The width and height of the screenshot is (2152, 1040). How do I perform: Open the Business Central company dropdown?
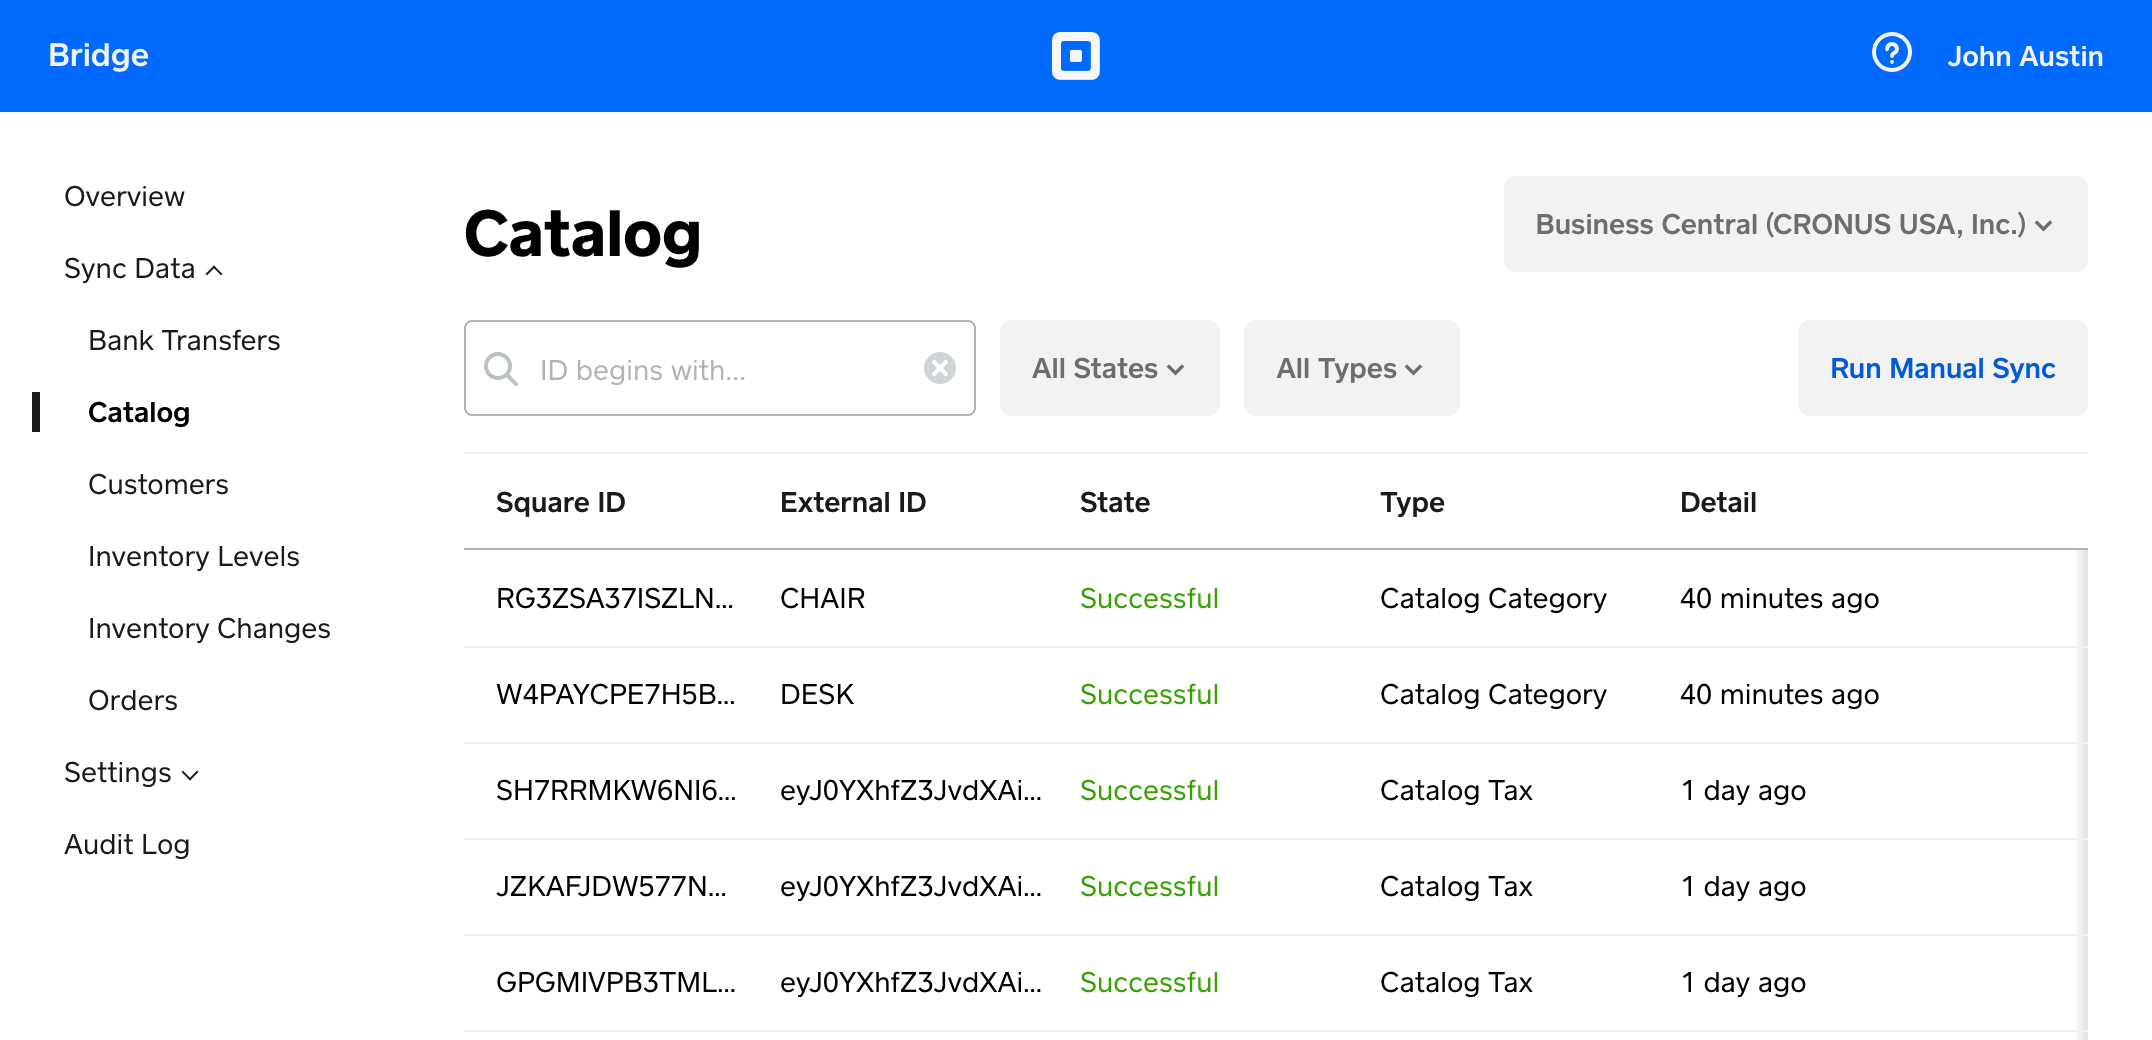pos(1796,224)
